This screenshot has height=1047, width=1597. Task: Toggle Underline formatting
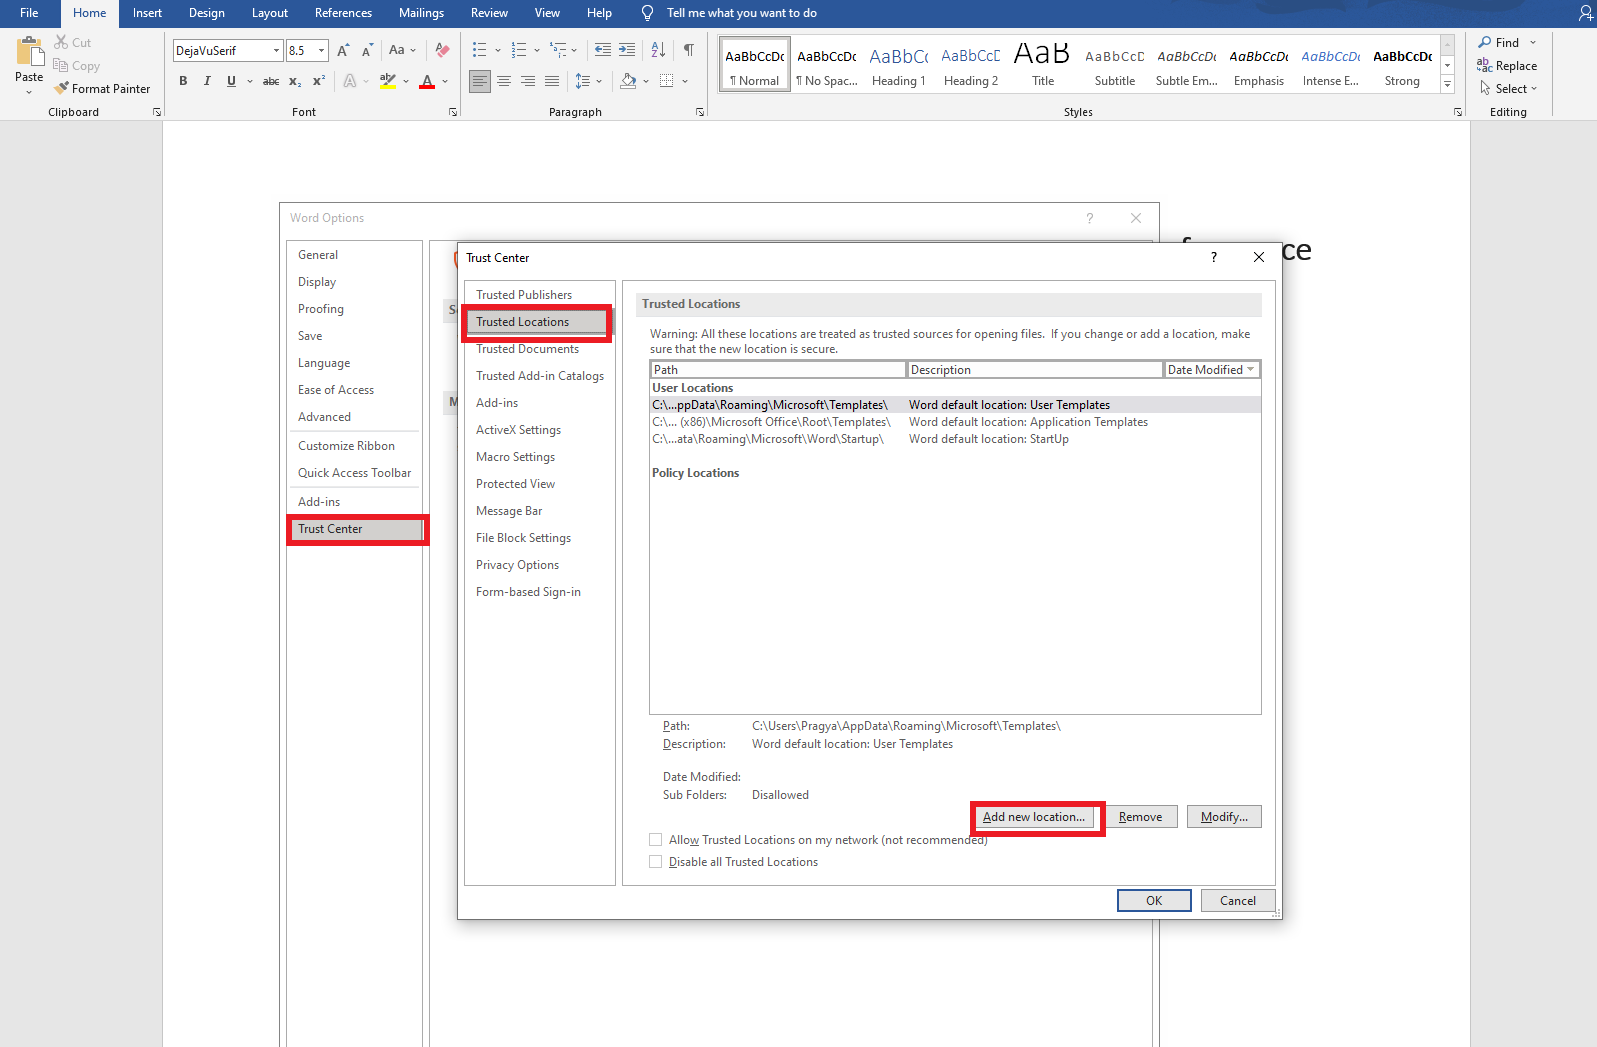pyautogui.click(x=231, y=81)
